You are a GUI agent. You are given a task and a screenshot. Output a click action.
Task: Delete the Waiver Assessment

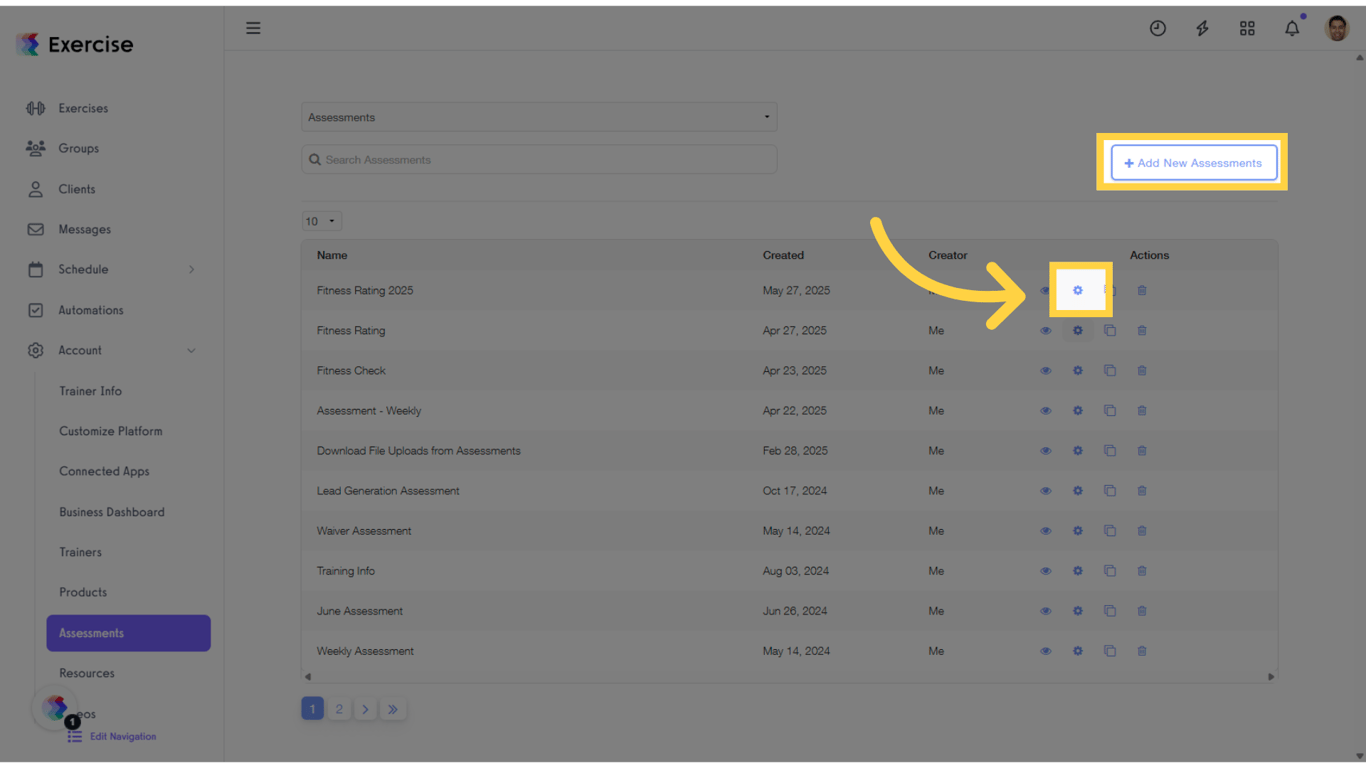(1142, 530)
